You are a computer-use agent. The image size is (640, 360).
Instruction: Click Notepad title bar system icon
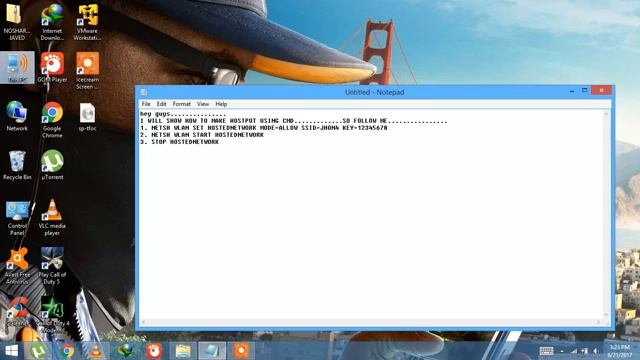(x=144, y=92)
